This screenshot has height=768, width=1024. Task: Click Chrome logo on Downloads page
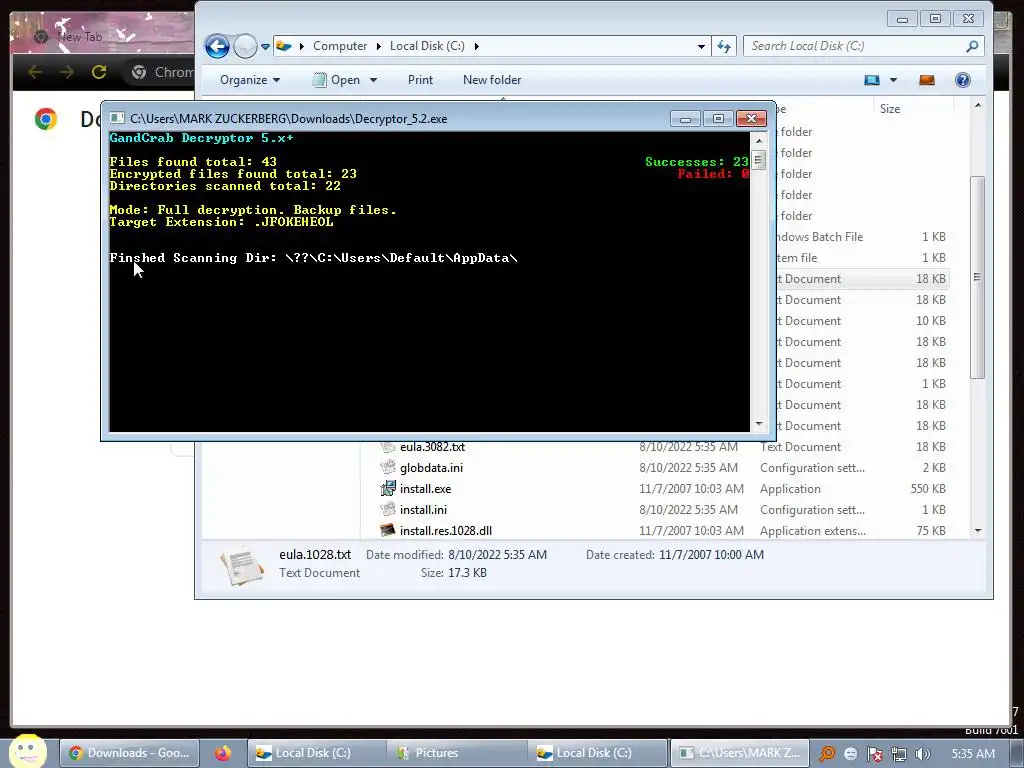(x=46, y=119)
